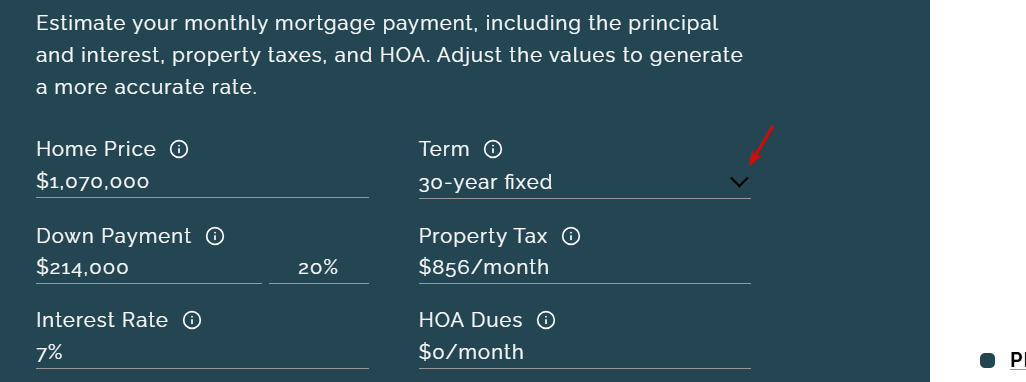Click the 20% down payment field
1026x382 pixels.
tap(319, 268)
